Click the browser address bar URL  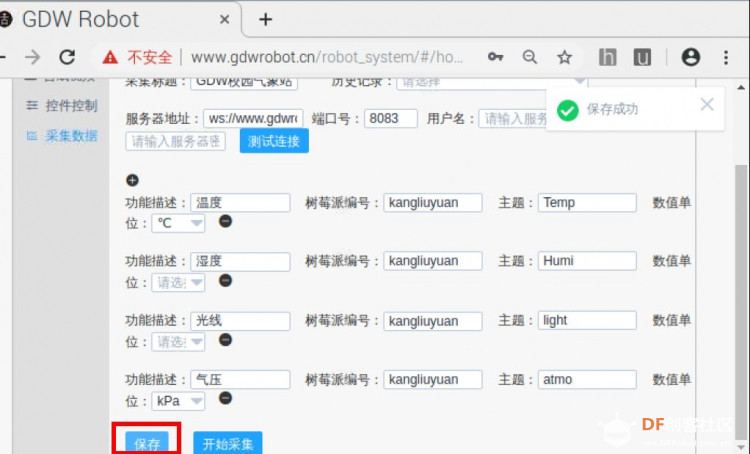click(x=327, y=57)
